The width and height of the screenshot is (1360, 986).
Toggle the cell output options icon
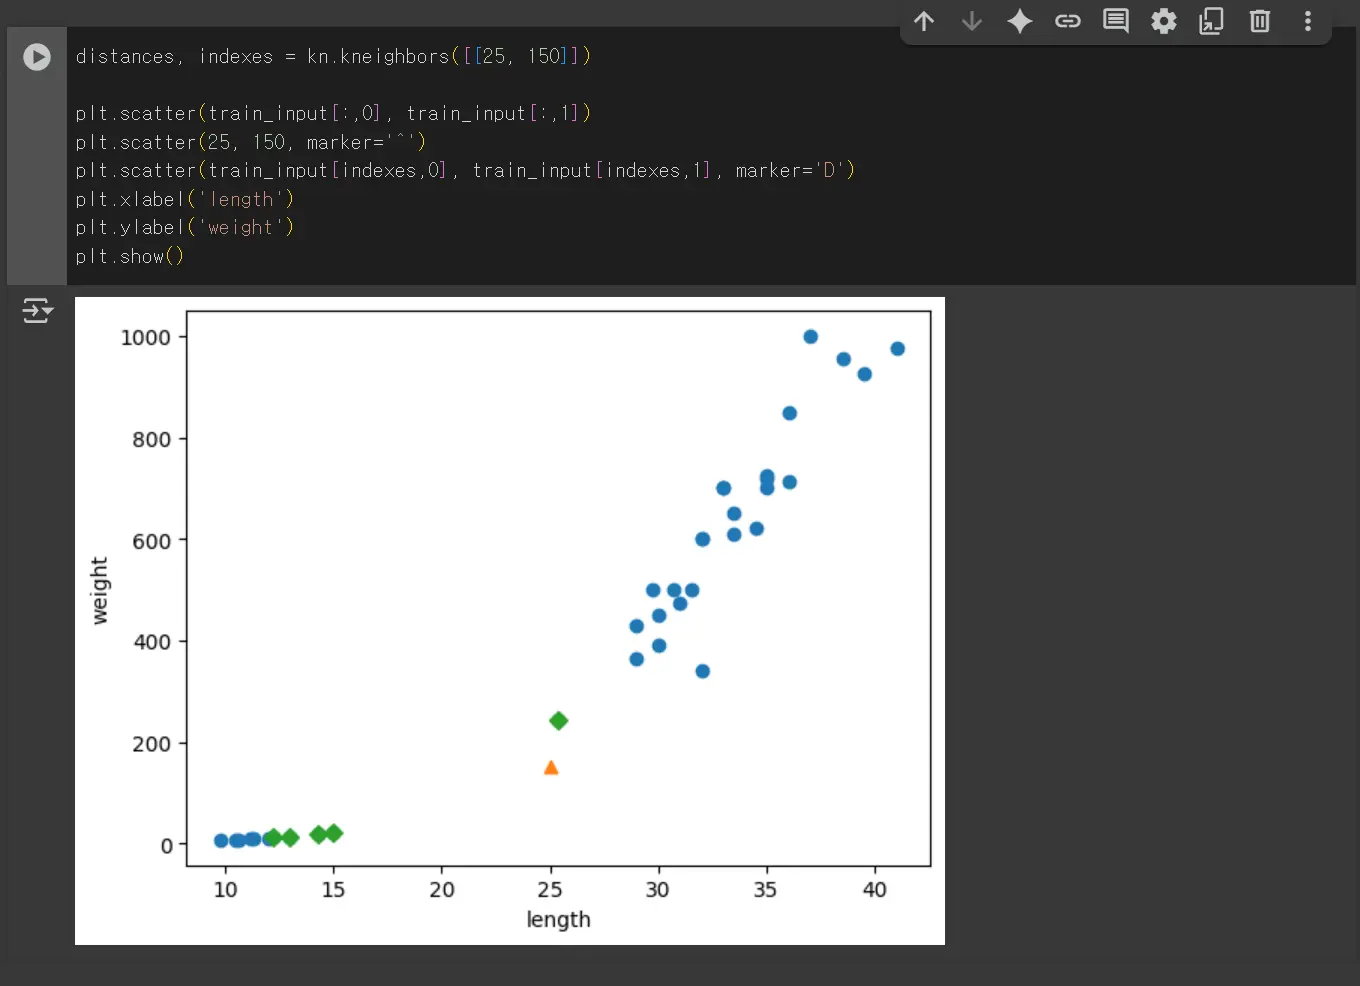coord(38,311)
